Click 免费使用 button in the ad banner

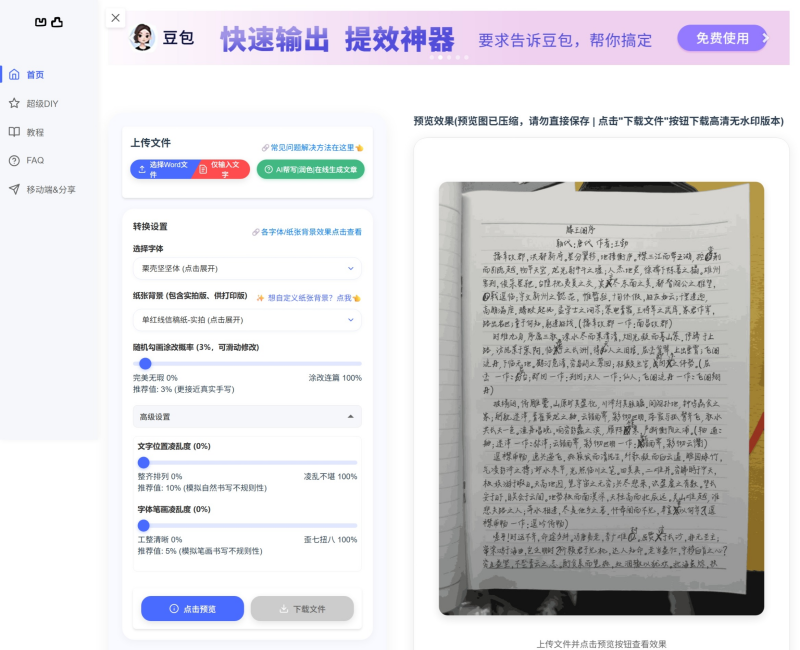click(722, 38)
